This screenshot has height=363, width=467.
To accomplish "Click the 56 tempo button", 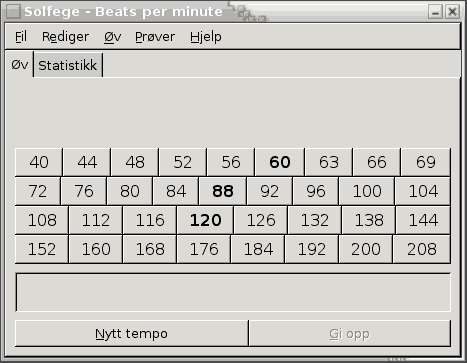I will point(231,162).
